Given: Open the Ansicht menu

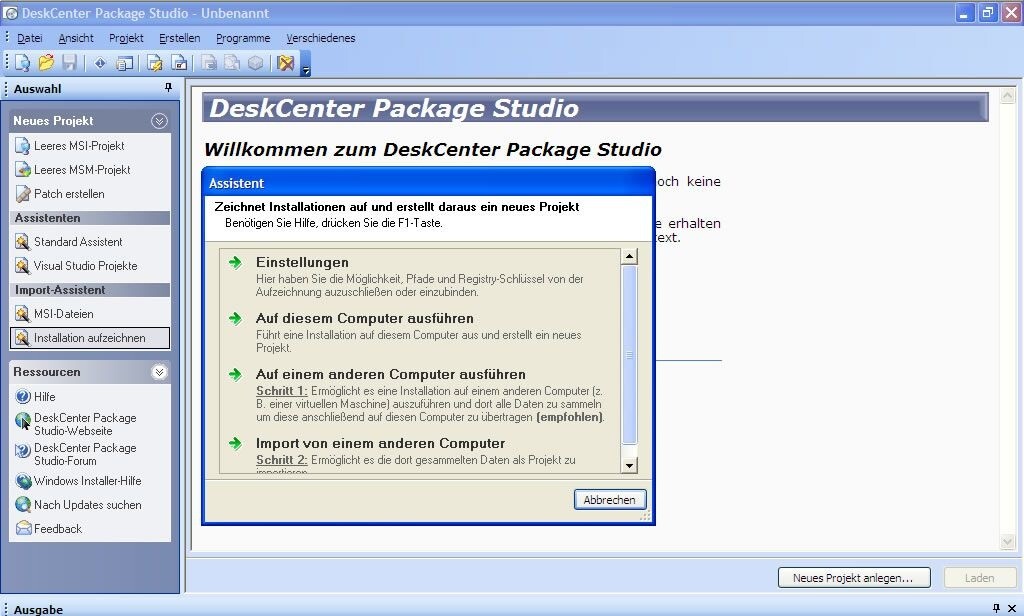Looking at the screenshot, I should pos(76,38).
